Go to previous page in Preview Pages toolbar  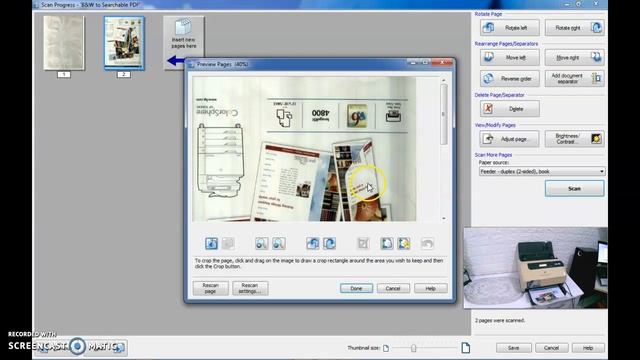tap(211, 244)
